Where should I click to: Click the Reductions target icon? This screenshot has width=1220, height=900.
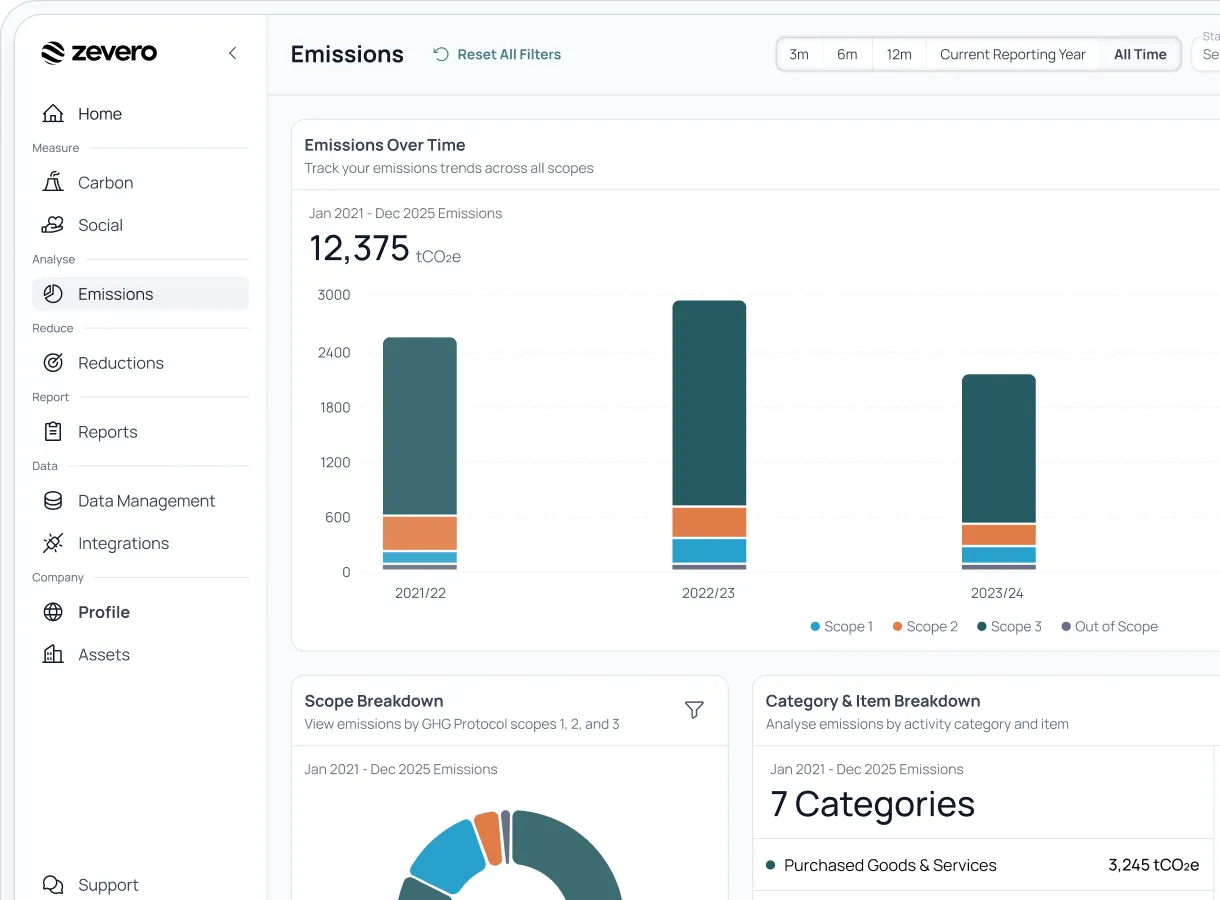coord(53,363)
